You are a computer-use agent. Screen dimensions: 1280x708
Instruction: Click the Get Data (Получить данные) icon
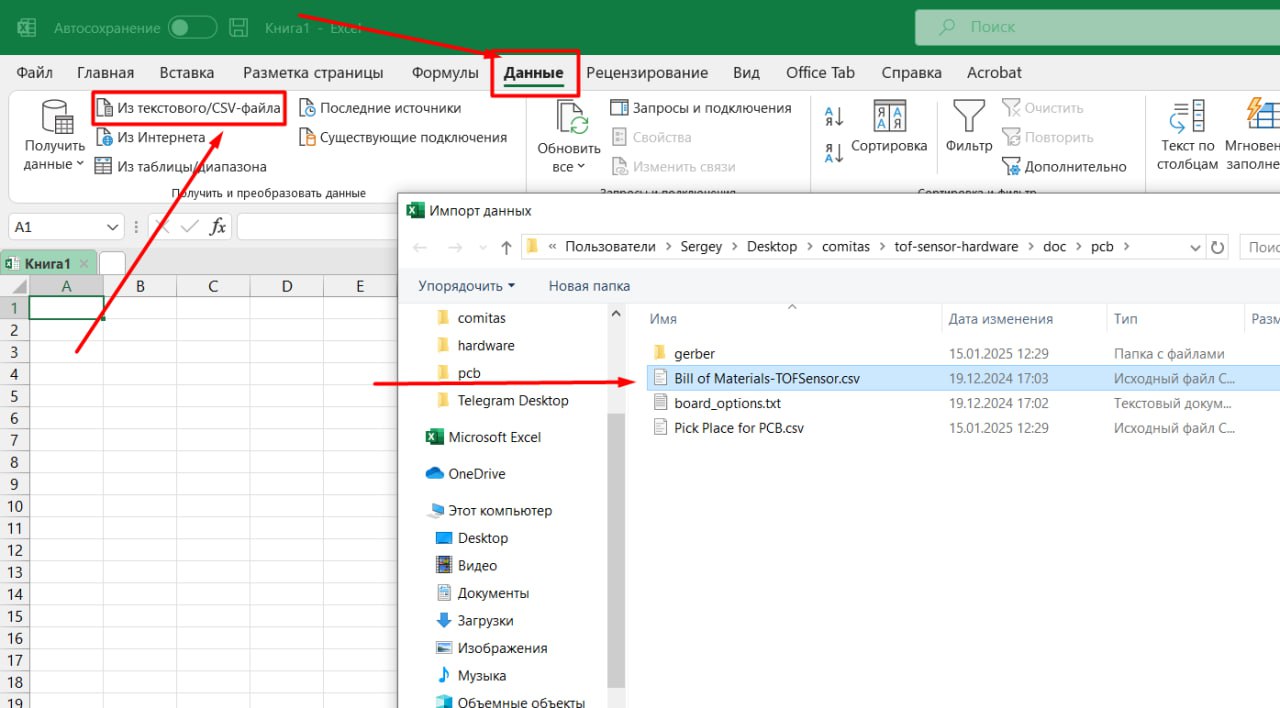coord(56,117)
